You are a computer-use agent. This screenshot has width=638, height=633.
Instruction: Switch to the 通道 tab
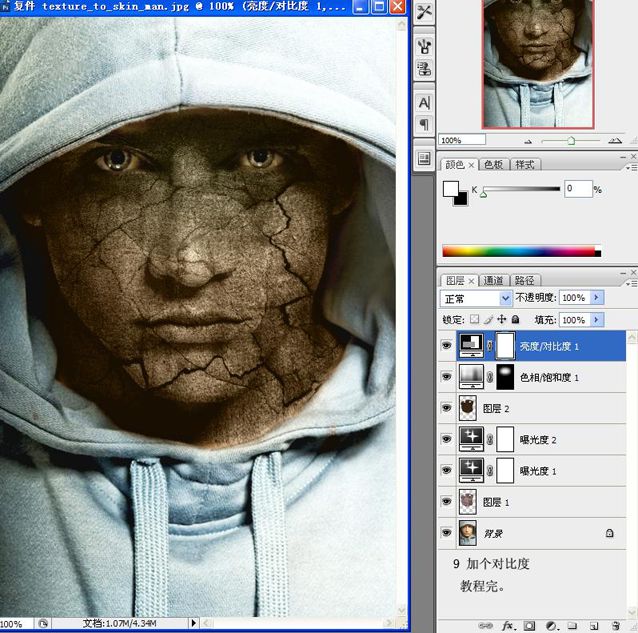494,281
